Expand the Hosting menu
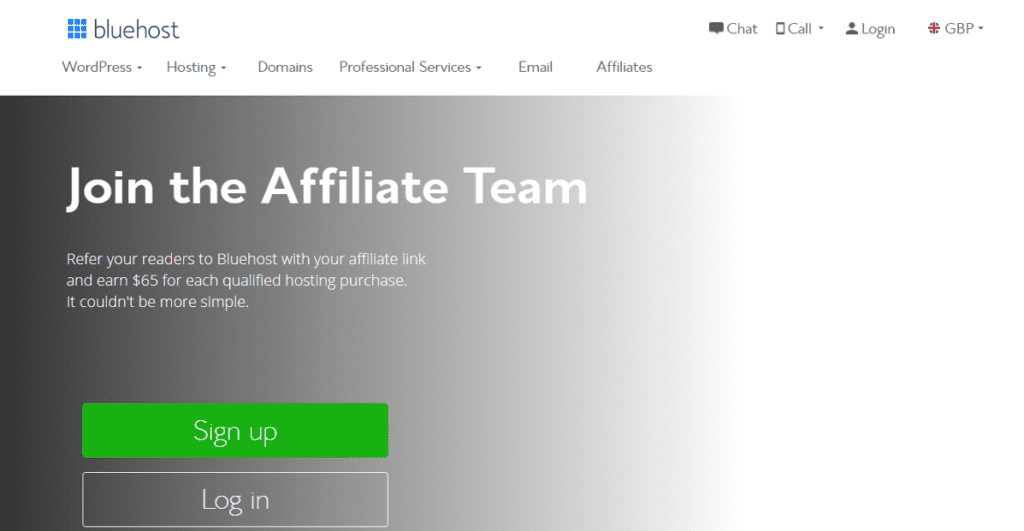 coord(196,67)
